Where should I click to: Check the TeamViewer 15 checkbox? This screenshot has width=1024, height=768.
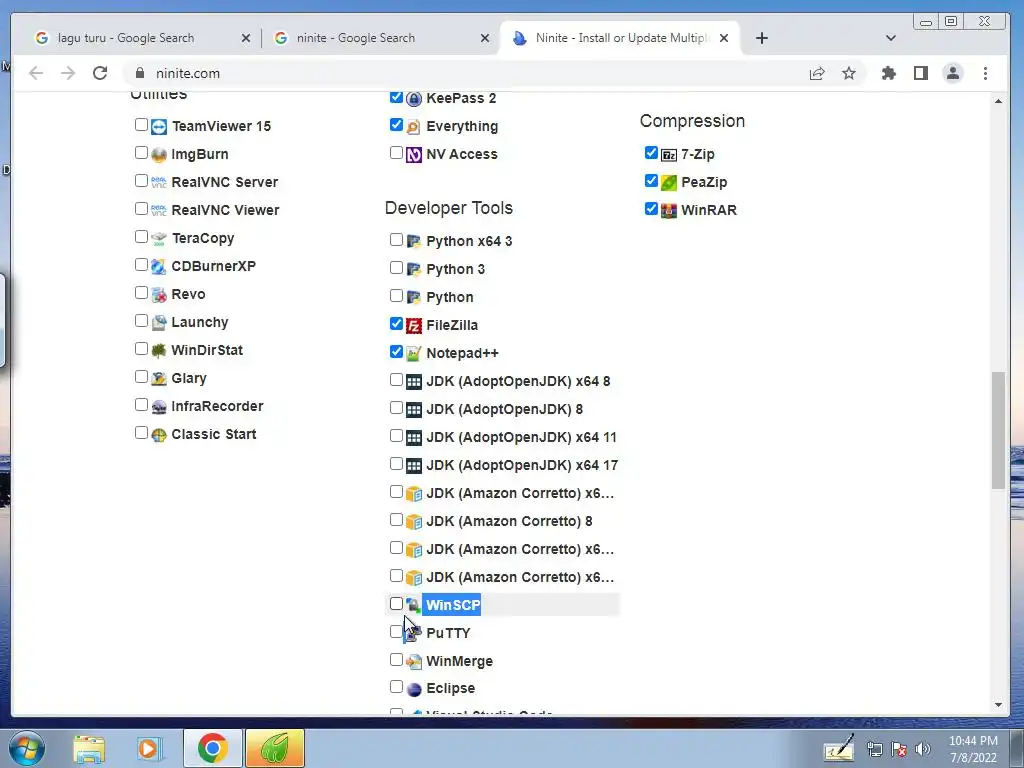point(141,124)
